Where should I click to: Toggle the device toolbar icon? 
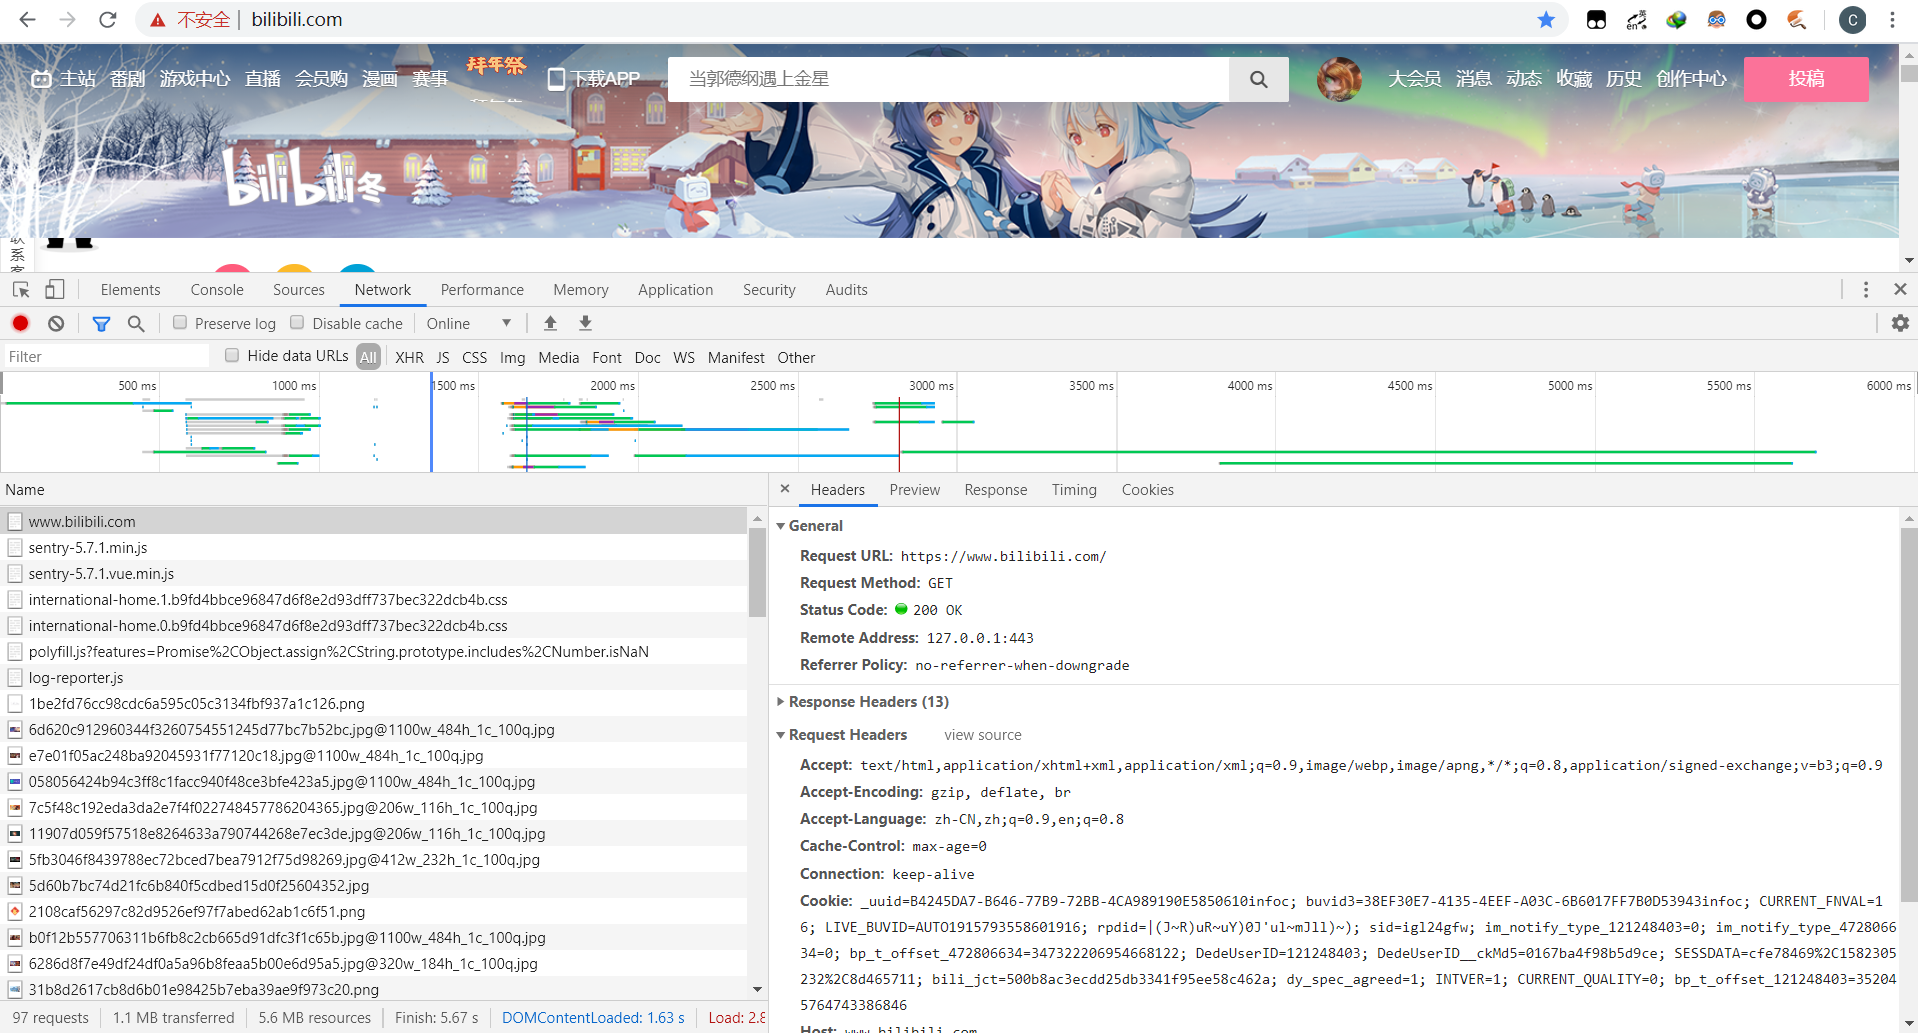tap(54, 290)
